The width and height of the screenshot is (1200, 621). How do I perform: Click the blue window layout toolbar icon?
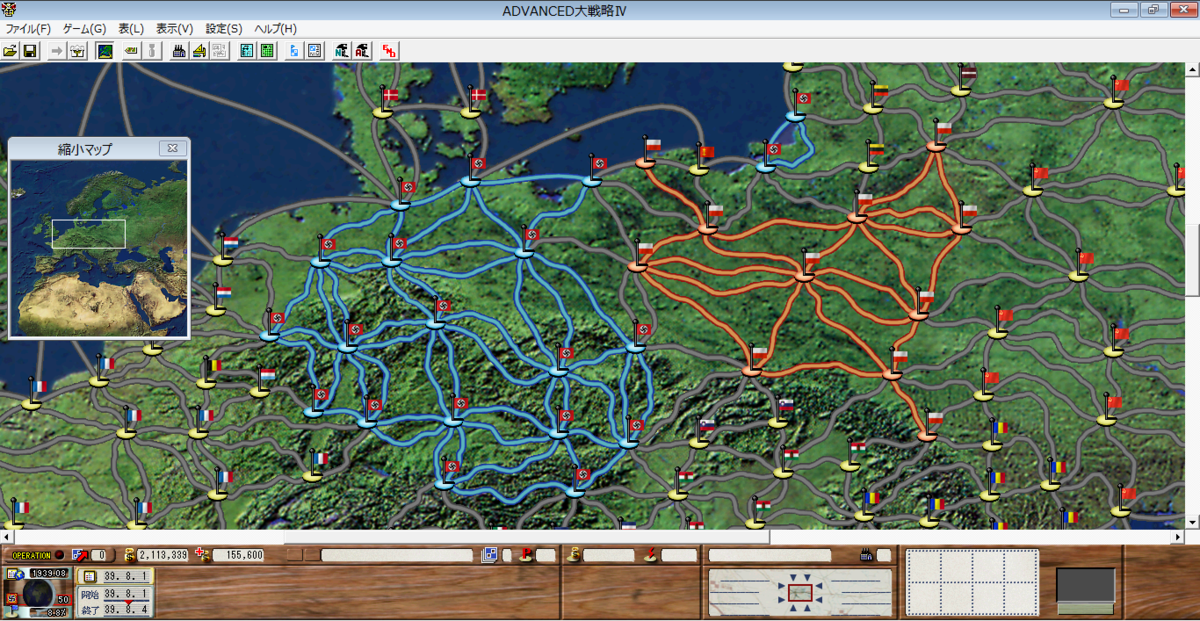pos(314,50)
